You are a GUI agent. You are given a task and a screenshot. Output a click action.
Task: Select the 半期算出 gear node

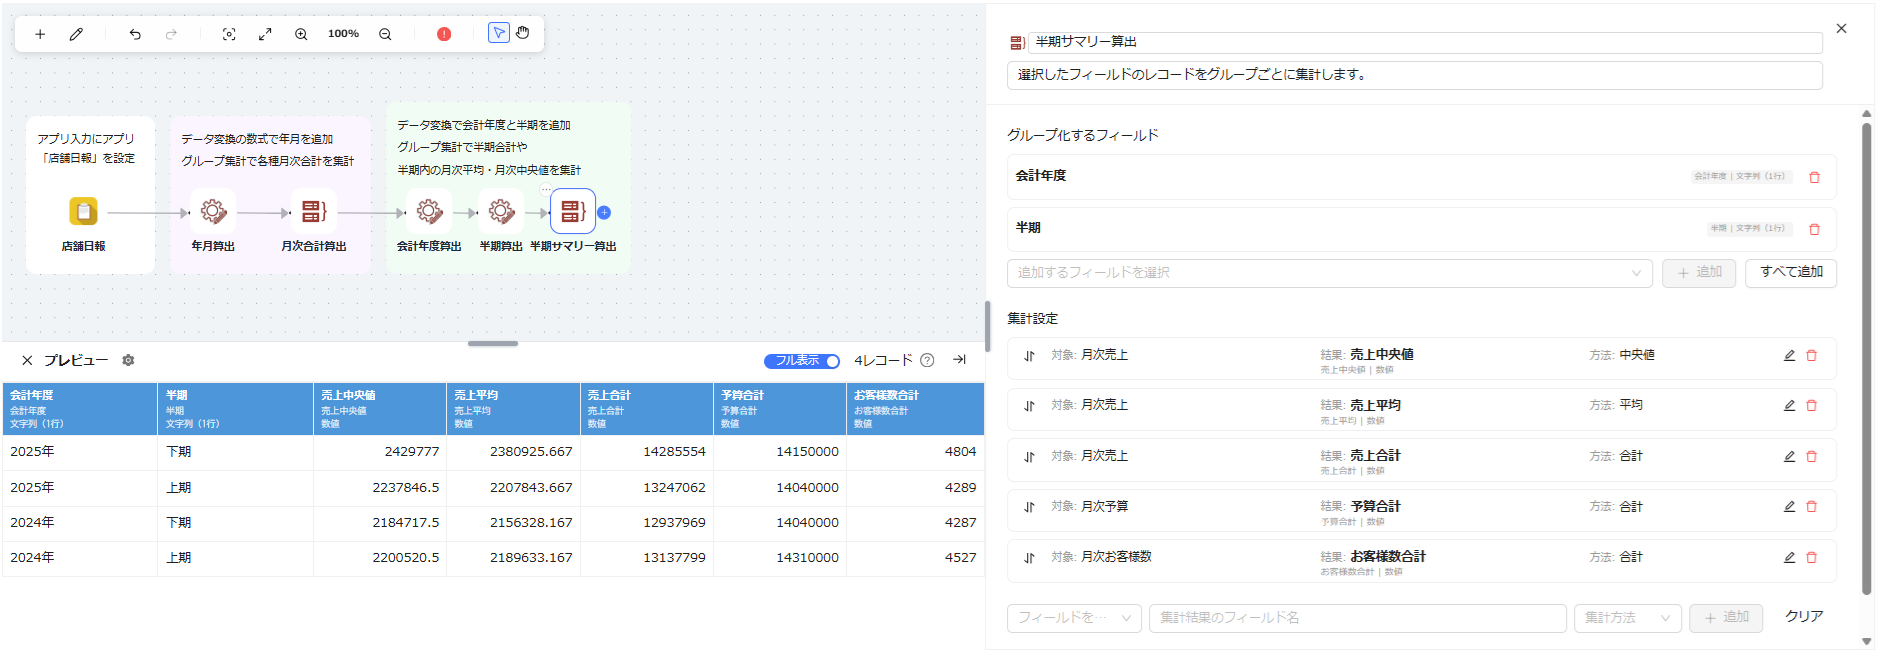501,212
